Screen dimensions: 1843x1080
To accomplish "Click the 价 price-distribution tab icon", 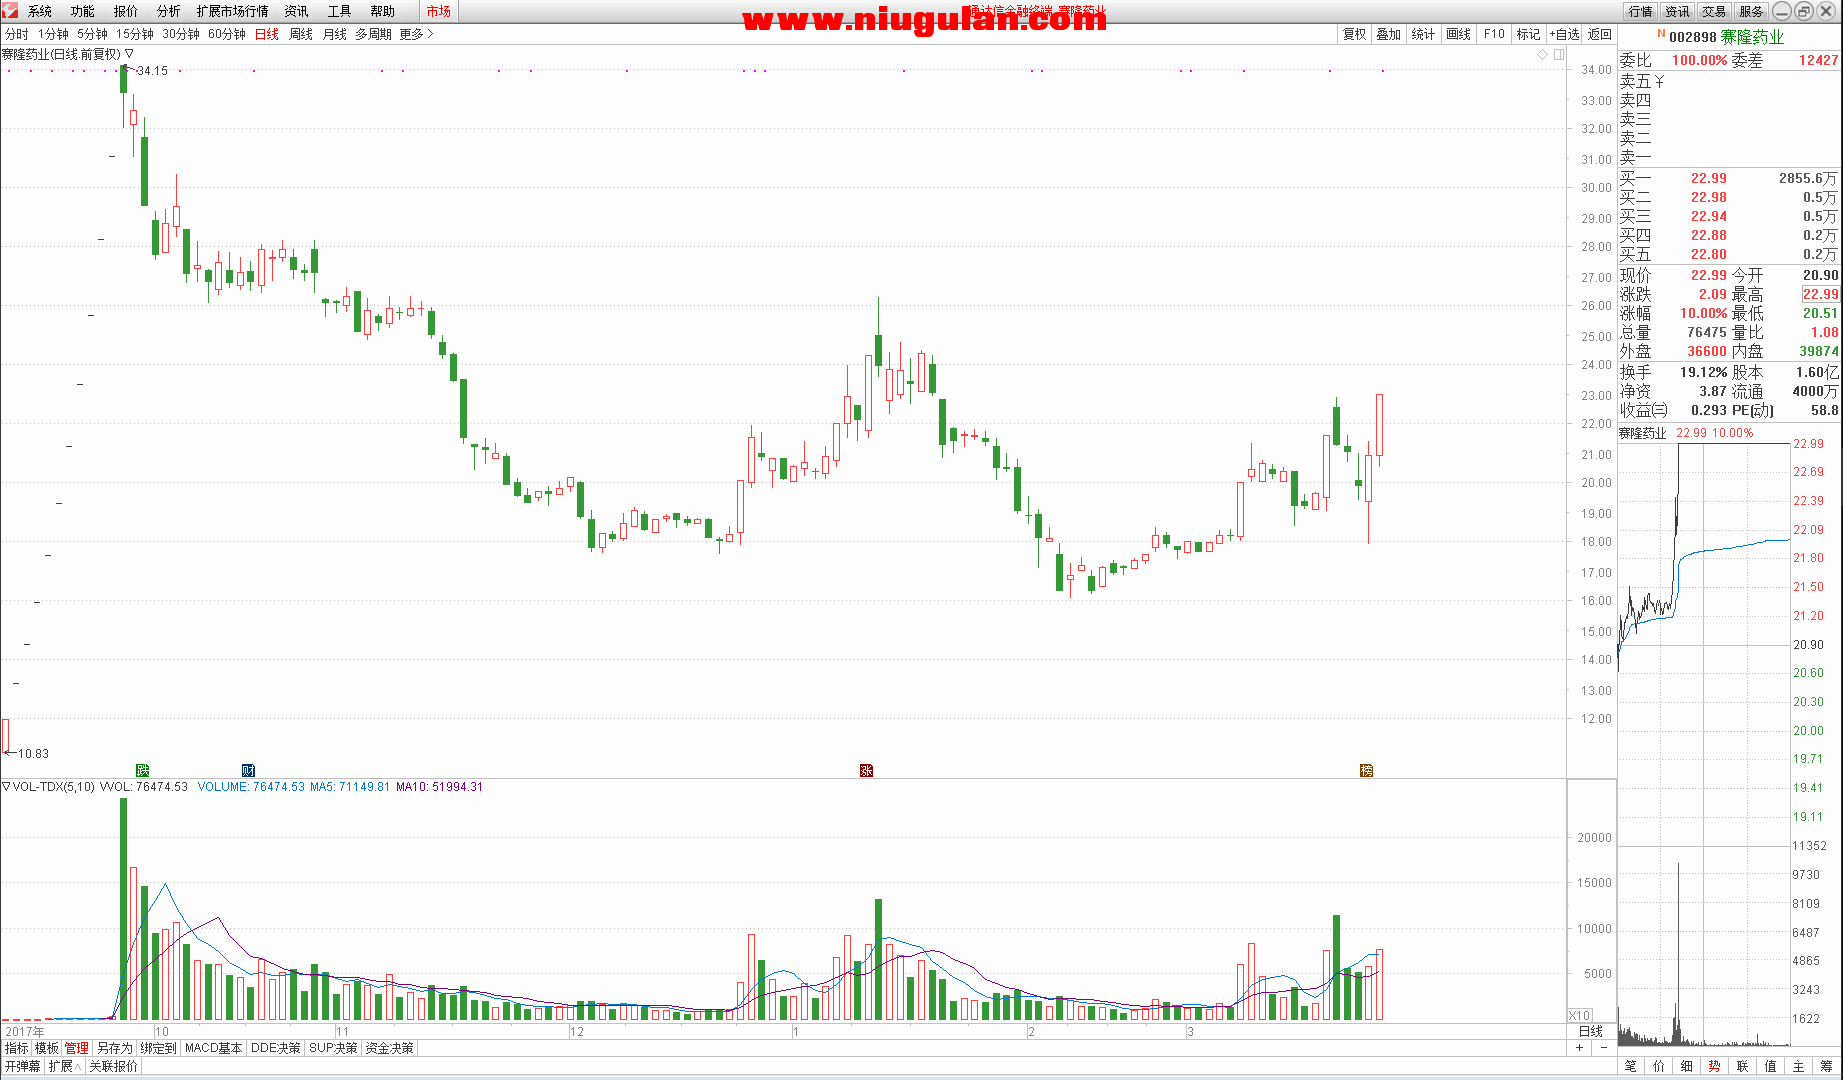I will coord(1659,1067).
